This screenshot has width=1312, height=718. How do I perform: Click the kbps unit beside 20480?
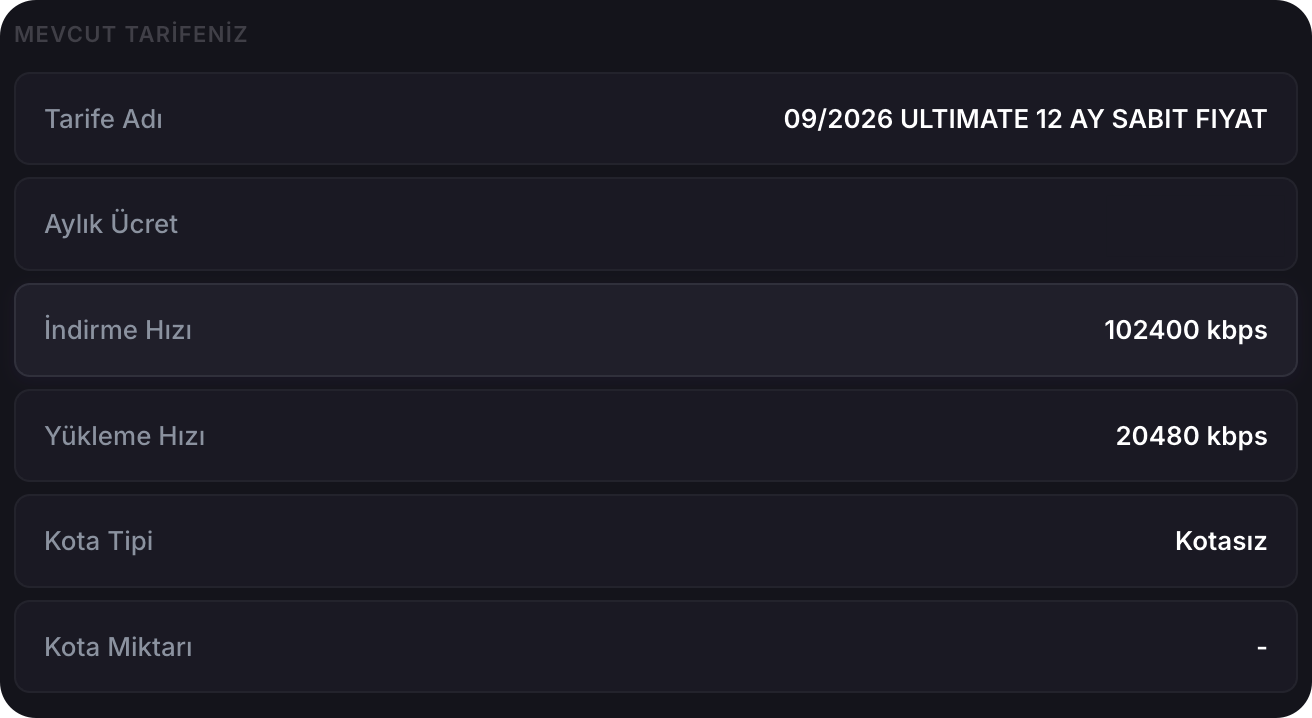pyautogui.click(x=1237, y=437)
